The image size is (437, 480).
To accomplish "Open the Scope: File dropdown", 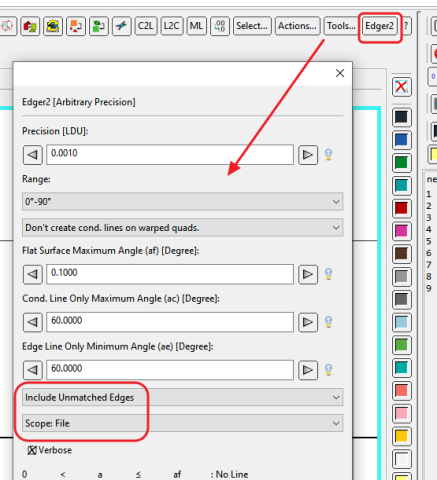I will pos(182,423).
